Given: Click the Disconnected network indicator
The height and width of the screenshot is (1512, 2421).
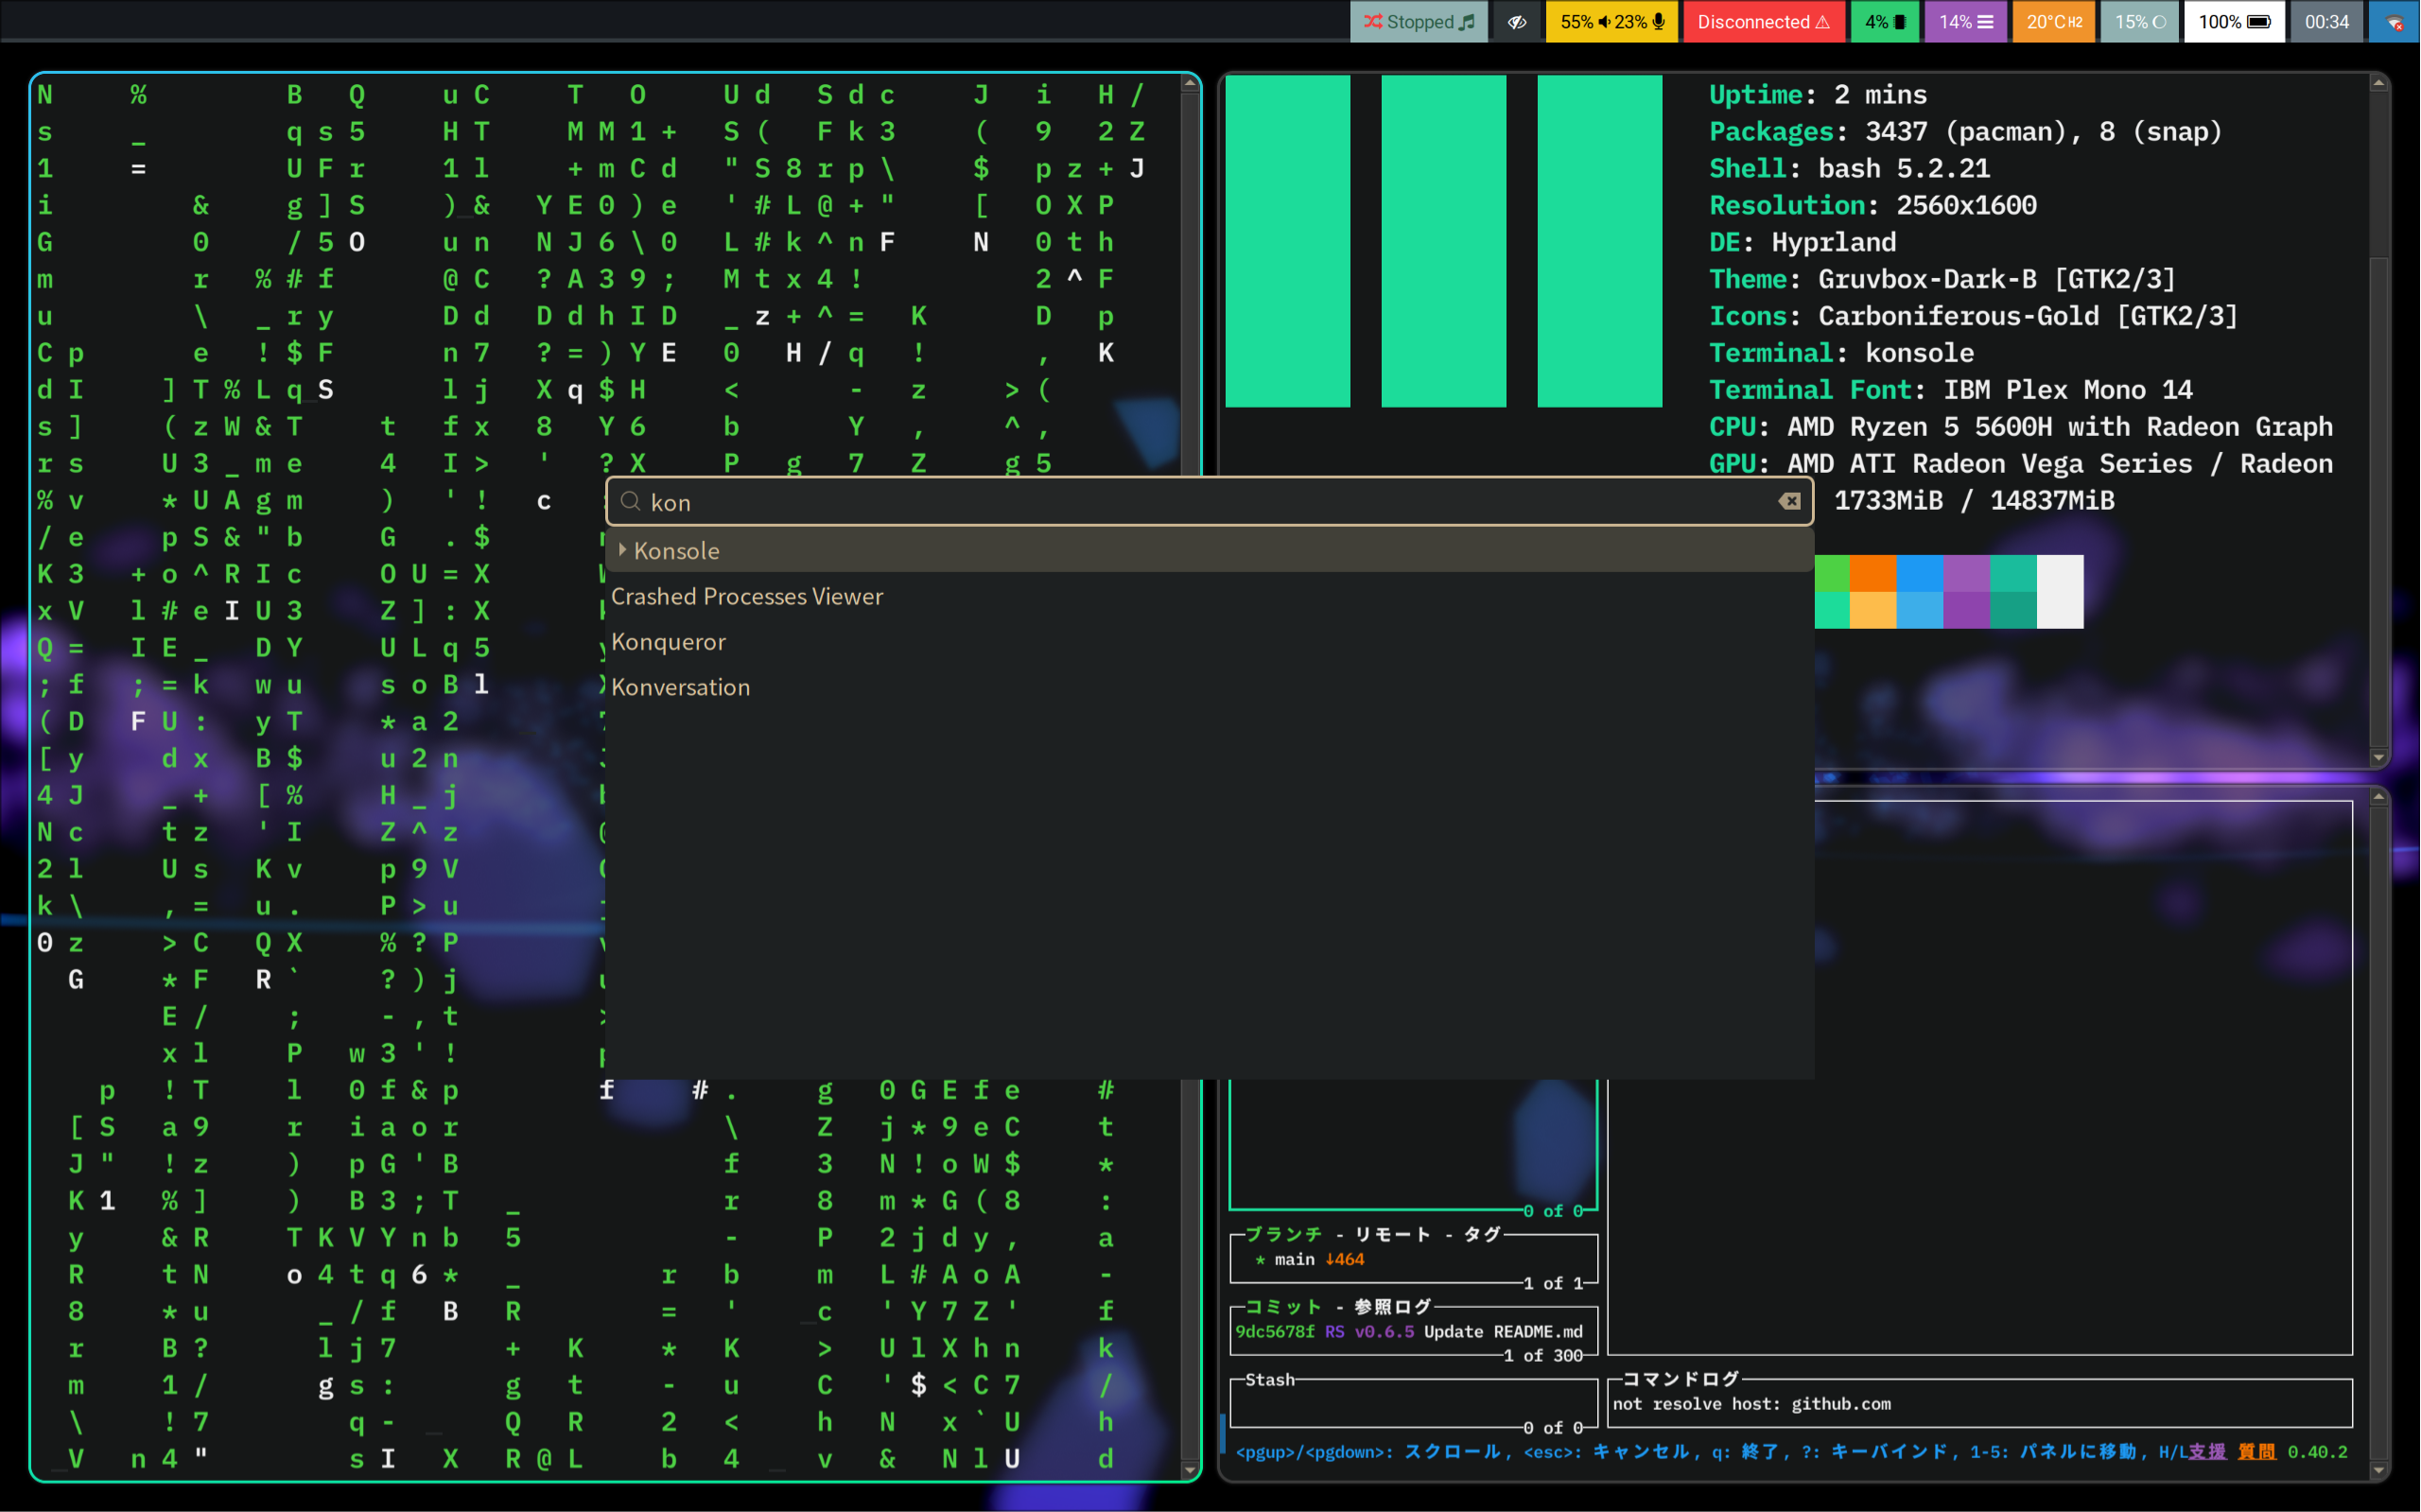Looking at the screenshot, I should click(1763, 22).
